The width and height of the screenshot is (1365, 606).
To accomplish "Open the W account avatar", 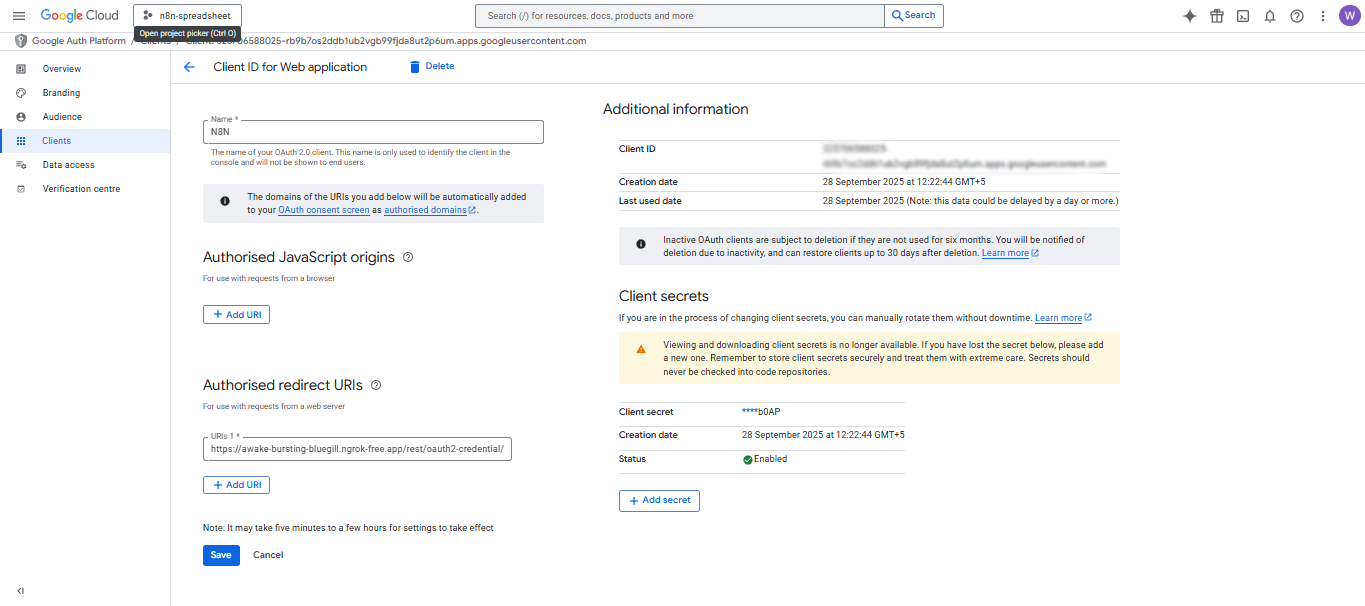I will [x=1348, y=15].
